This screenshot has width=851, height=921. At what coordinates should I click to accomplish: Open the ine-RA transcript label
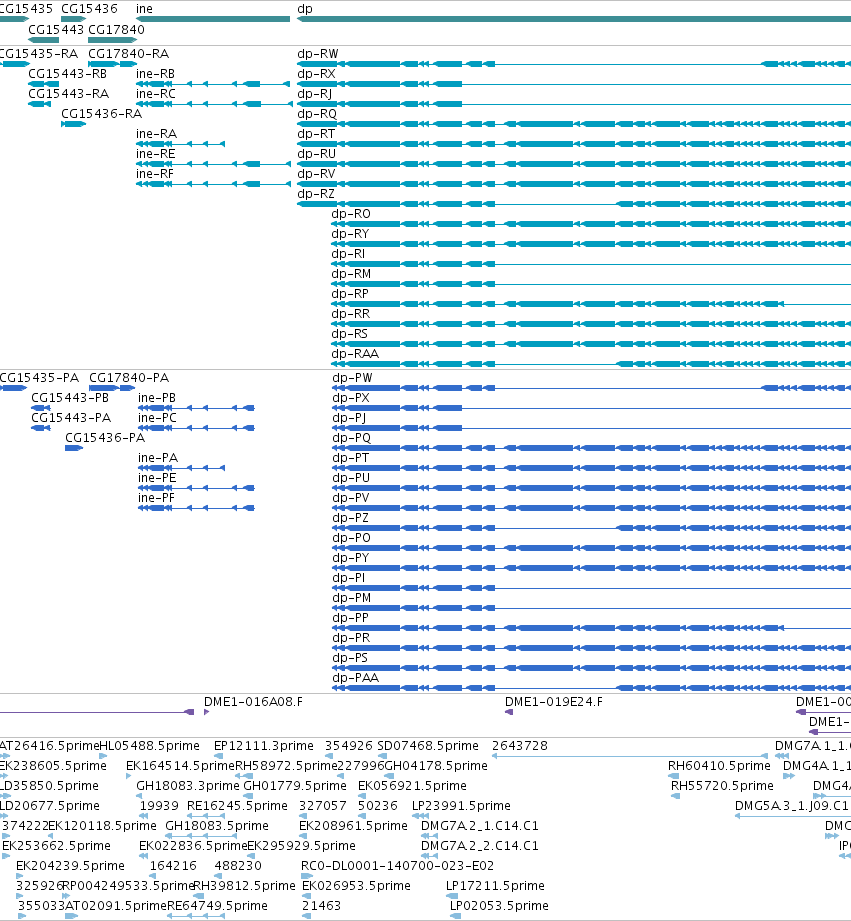click(156, 133)
